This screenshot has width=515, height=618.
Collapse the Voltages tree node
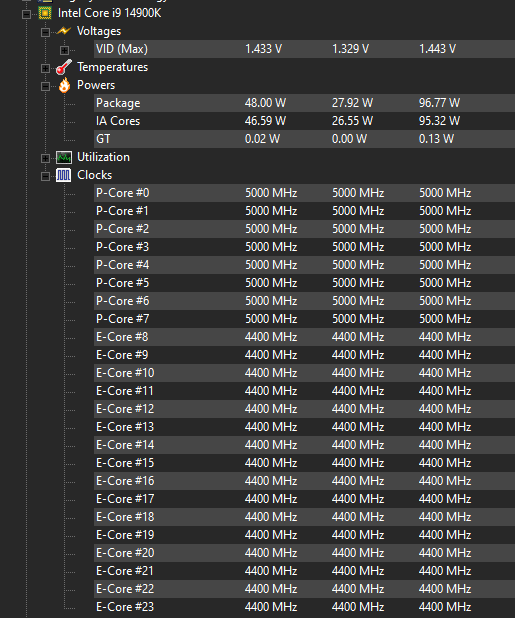(45, 32)
